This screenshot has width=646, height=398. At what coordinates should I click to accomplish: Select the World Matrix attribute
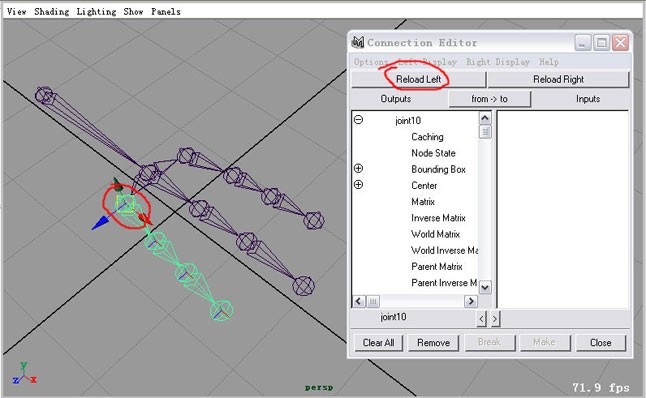435,234
